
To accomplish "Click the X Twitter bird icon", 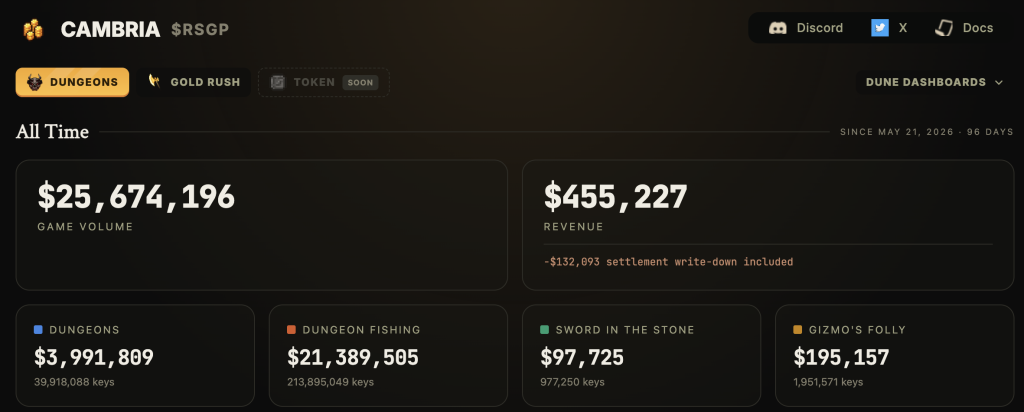I will coord(880,28).
